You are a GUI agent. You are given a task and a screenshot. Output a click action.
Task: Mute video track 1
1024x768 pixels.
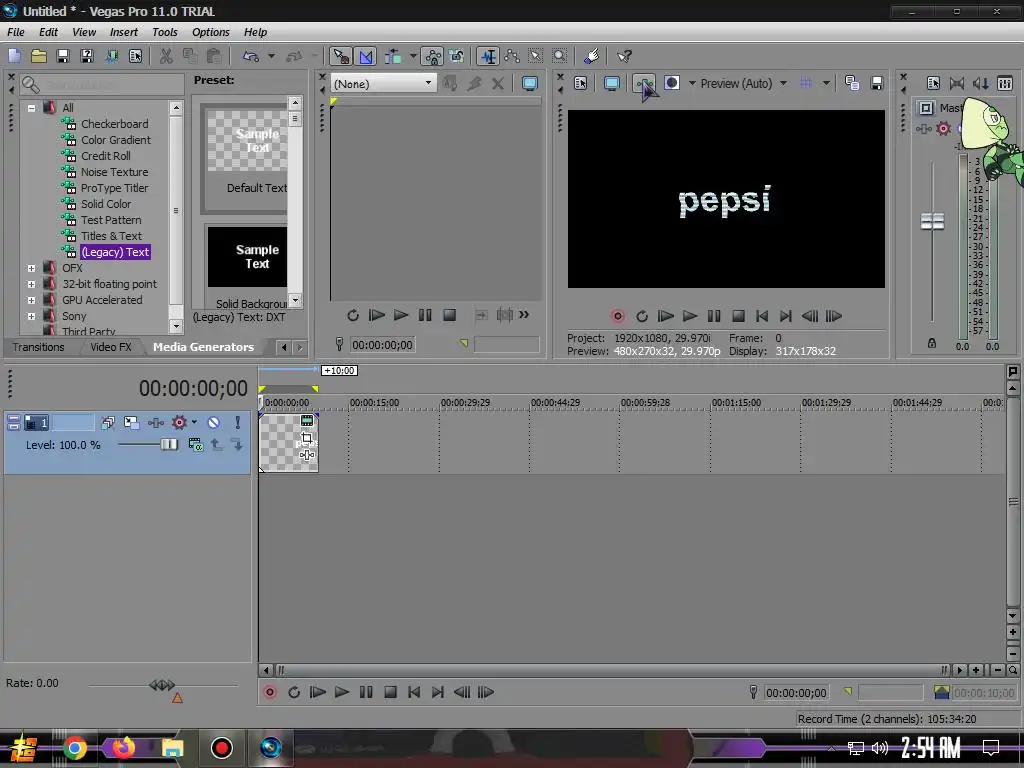pos(214,423)
